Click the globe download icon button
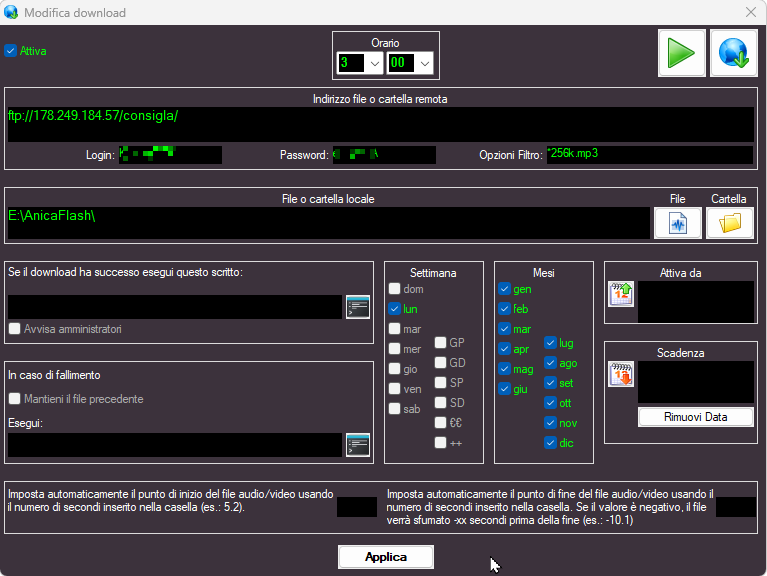Screen dimensions: 767x576 click(733, 53)
